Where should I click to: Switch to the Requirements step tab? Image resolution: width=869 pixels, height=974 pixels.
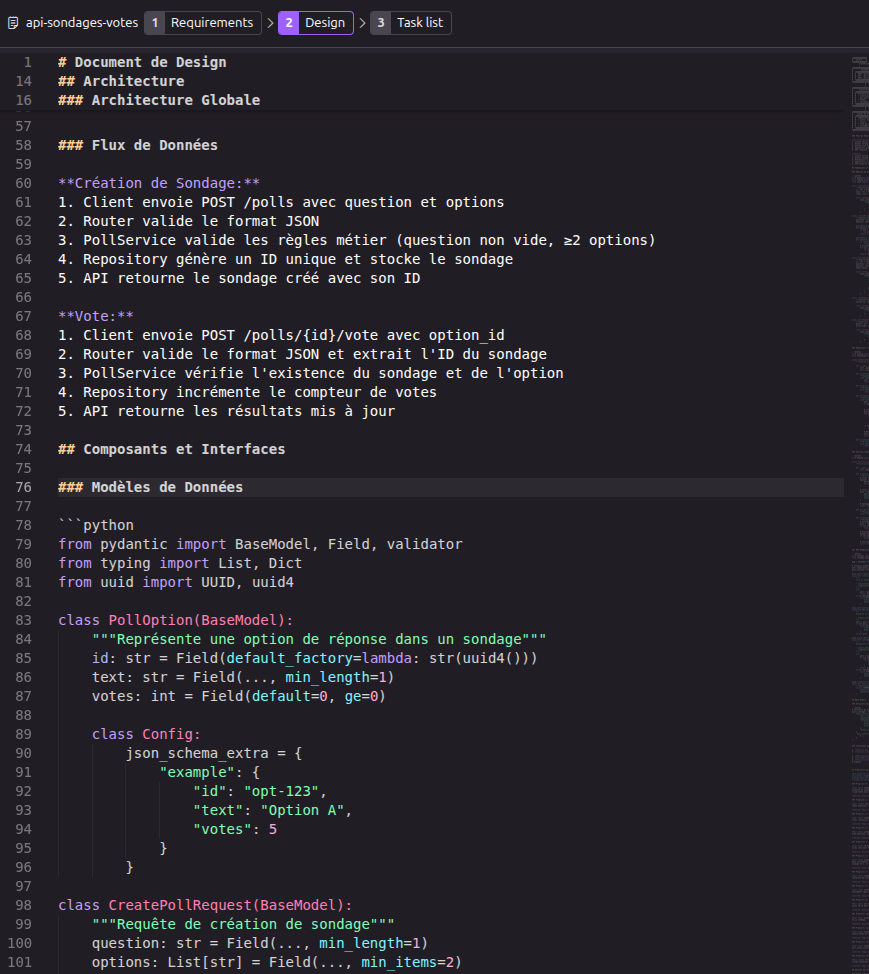click(x=201, y=23)
